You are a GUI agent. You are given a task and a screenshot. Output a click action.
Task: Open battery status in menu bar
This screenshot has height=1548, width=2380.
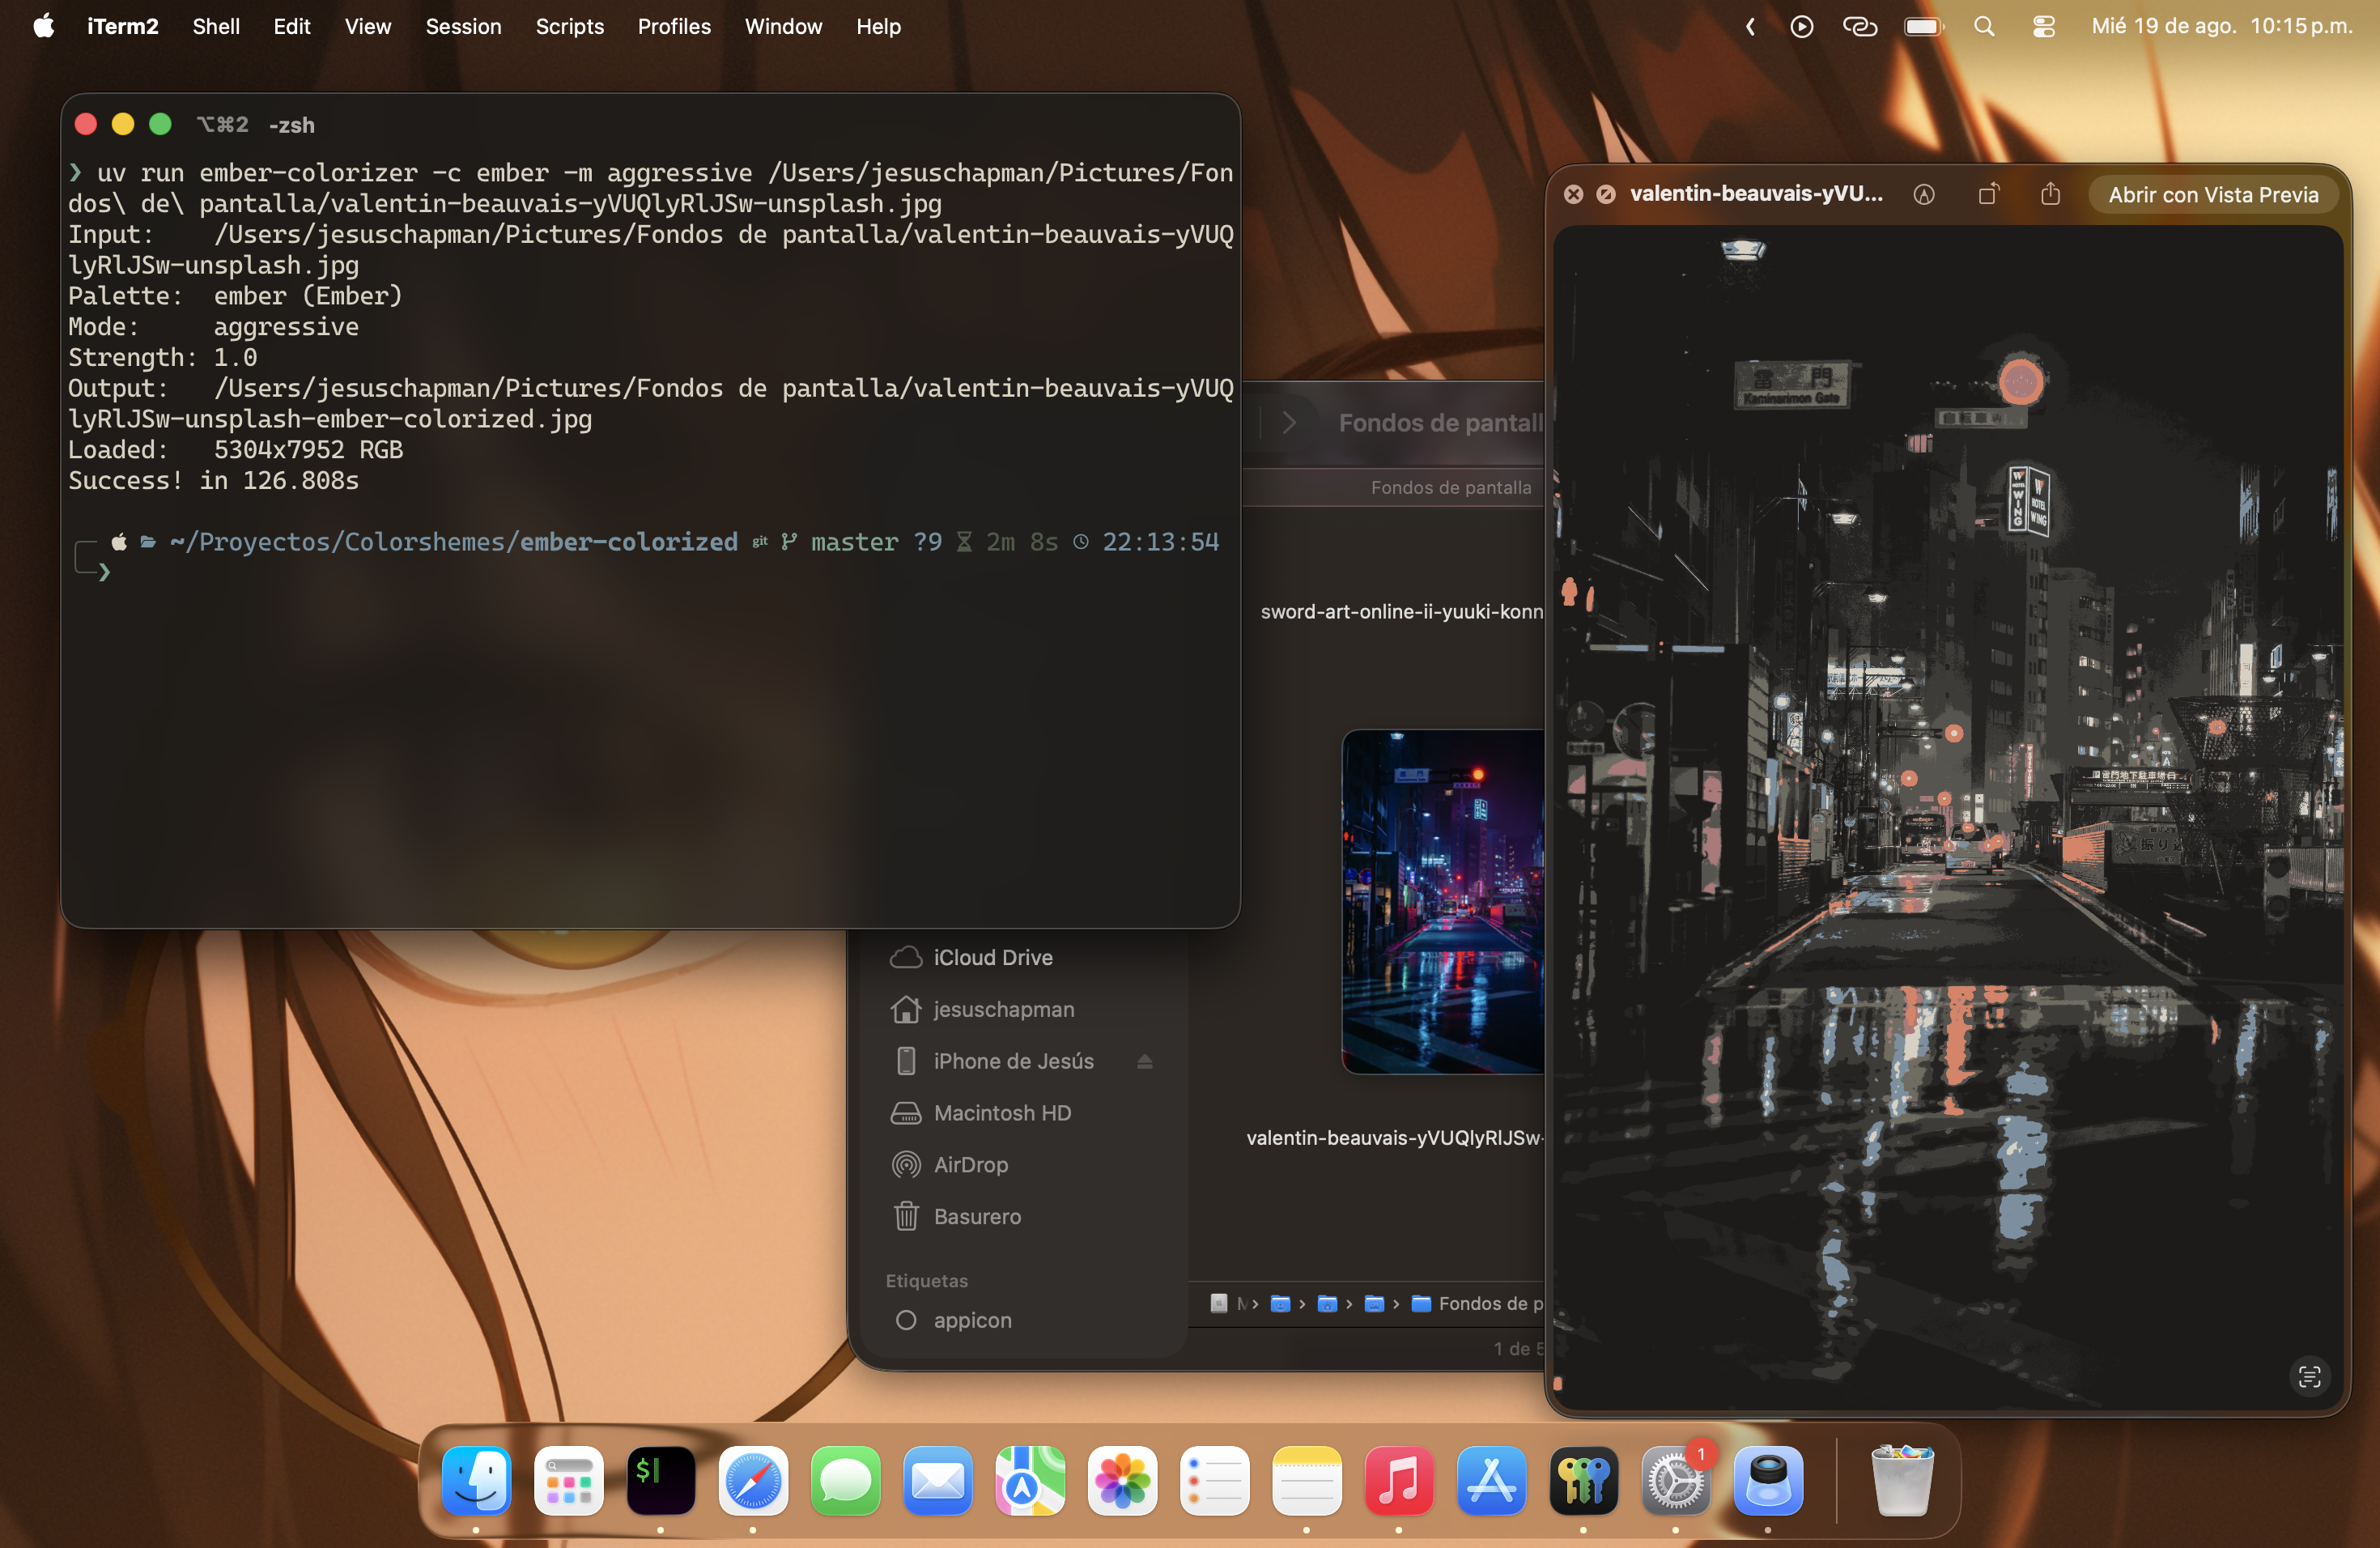coord(1924,27)
